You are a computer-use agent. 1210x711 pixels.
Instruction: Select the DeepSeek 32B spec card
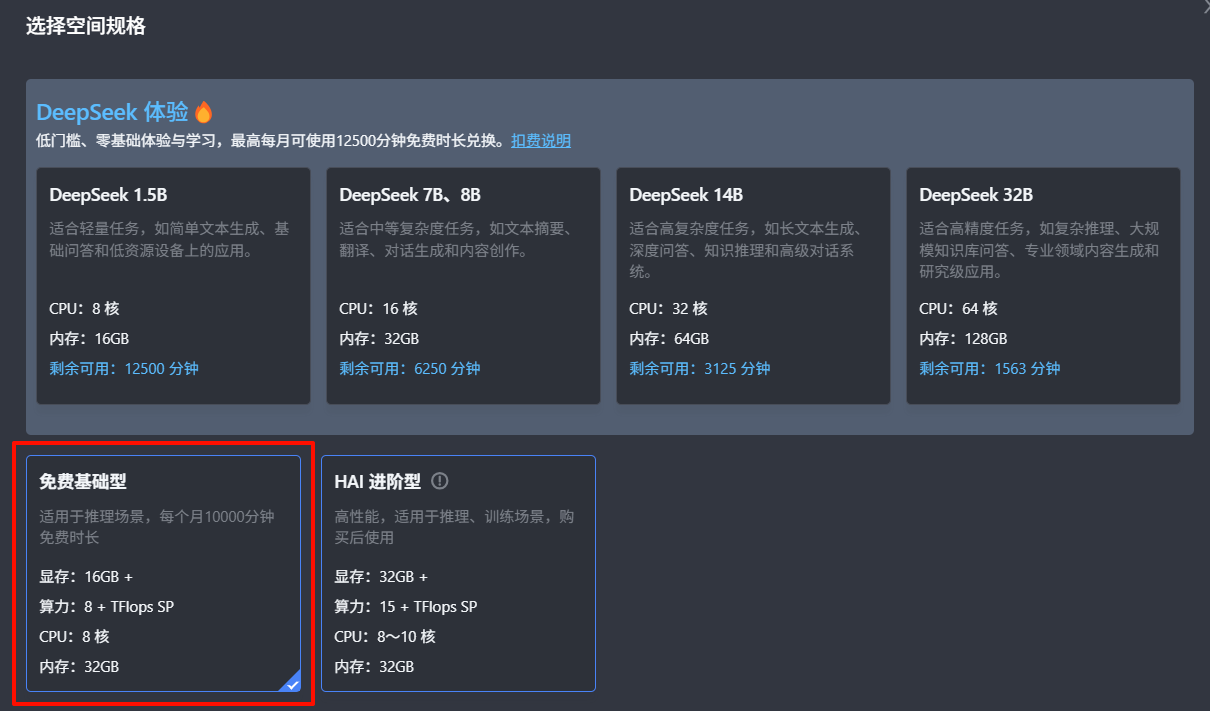click(x=1043, y=286)
